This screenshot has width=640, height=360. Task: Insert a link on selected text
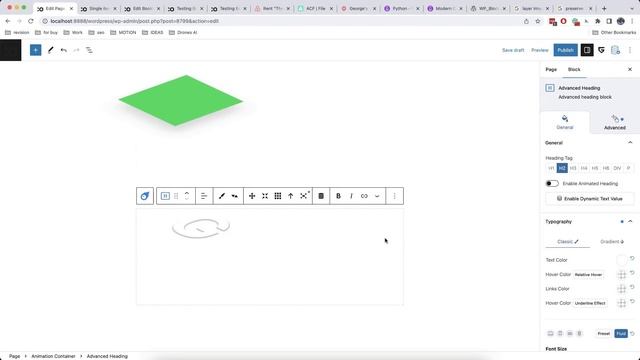[x=364, y=196]
